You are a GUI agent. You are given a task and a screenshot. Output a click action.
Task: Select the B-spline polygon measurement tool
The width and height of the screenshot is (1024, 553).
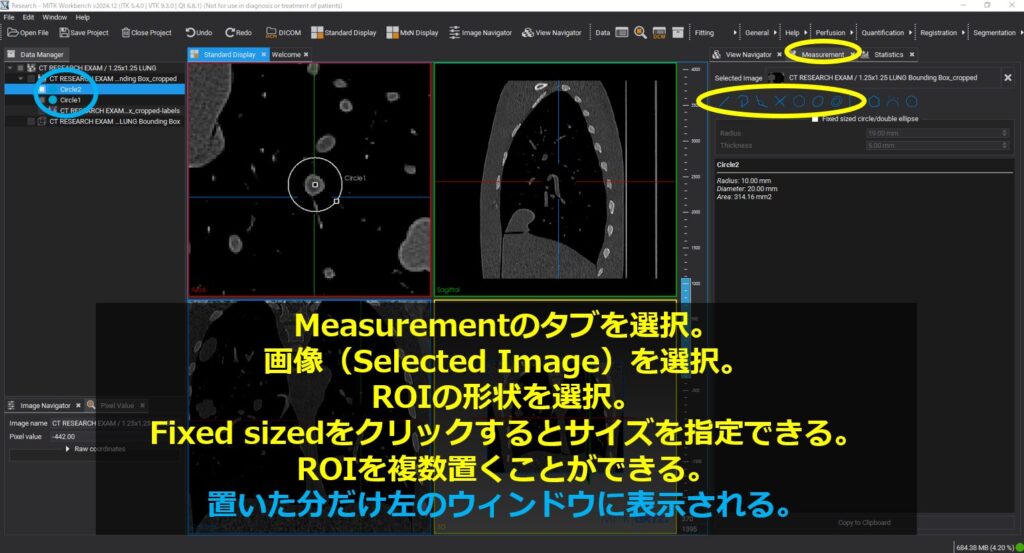893,101
